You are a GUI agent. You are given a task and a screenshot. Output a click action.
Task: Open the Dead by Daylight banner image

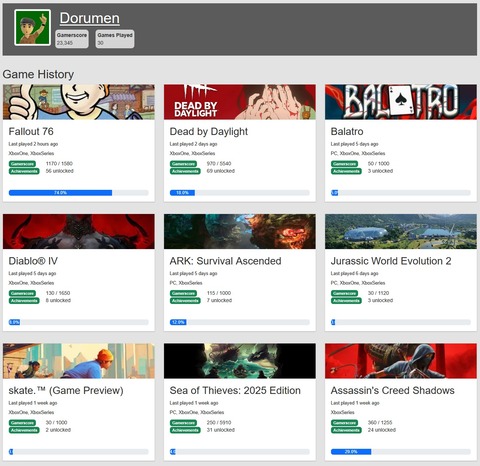click(240, 102)
